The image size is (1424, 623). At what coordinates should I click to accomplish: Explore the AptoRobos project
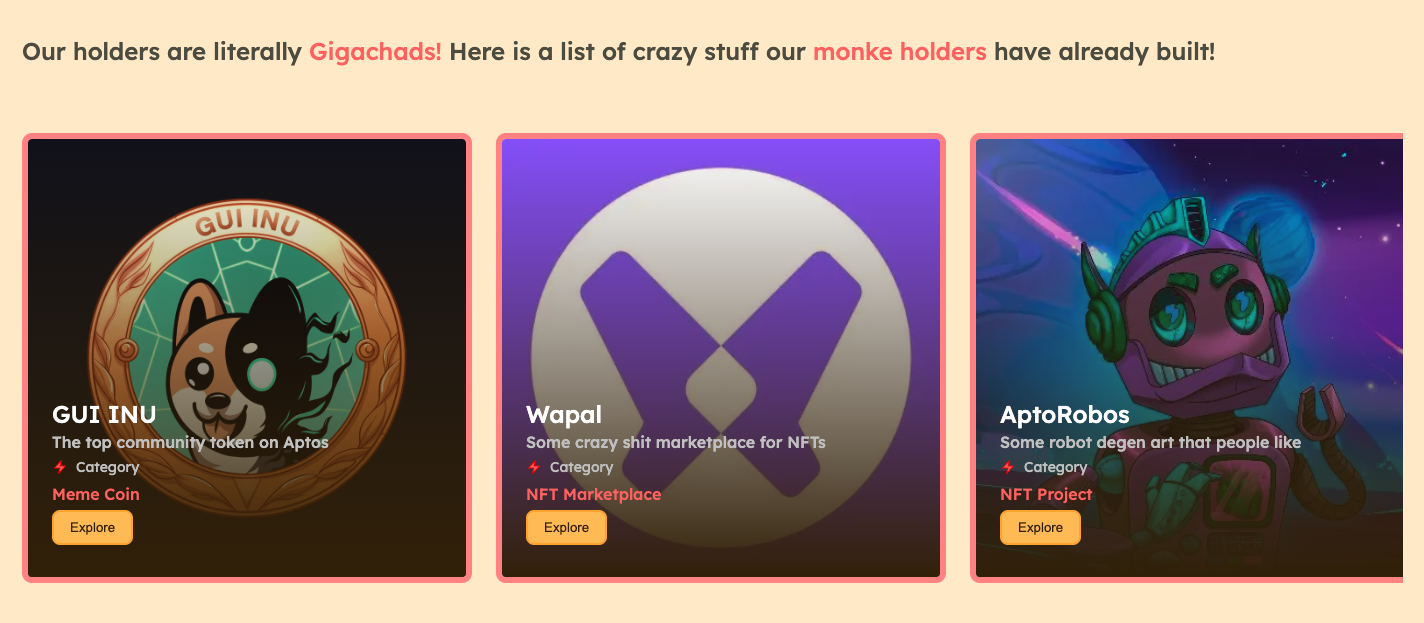pyautogui.click(x=1040, y=527)
